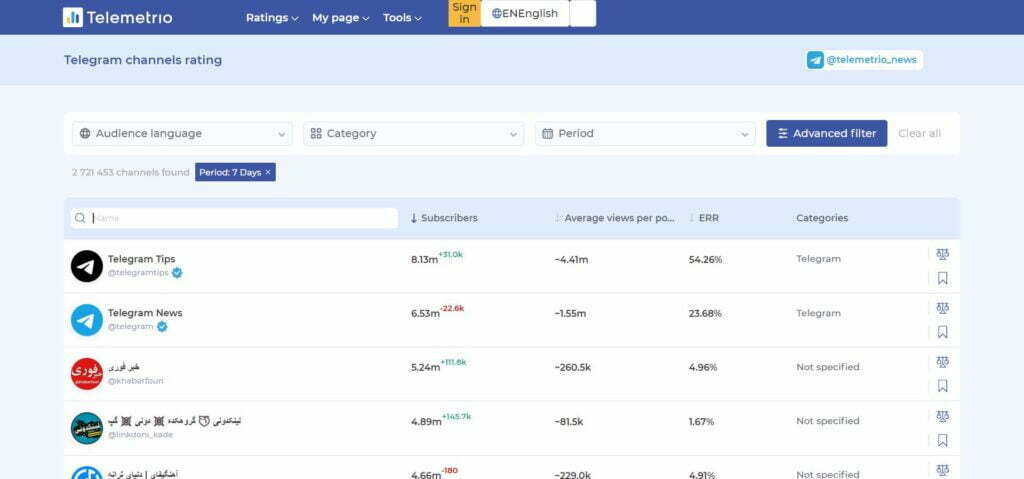Screen dimensions: 1024x479
Task: Open the Advanced filter
Action: click(x=826, y=133)
